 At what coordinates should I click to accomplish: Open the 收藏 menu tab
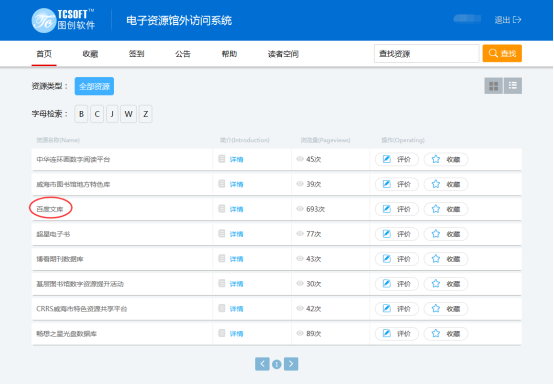(x=90, y=54)
